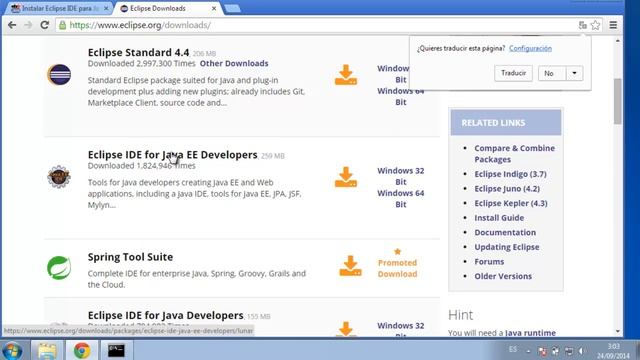
Task: Click the Chrome icon on the taskbar
Action: coord(82,351)
